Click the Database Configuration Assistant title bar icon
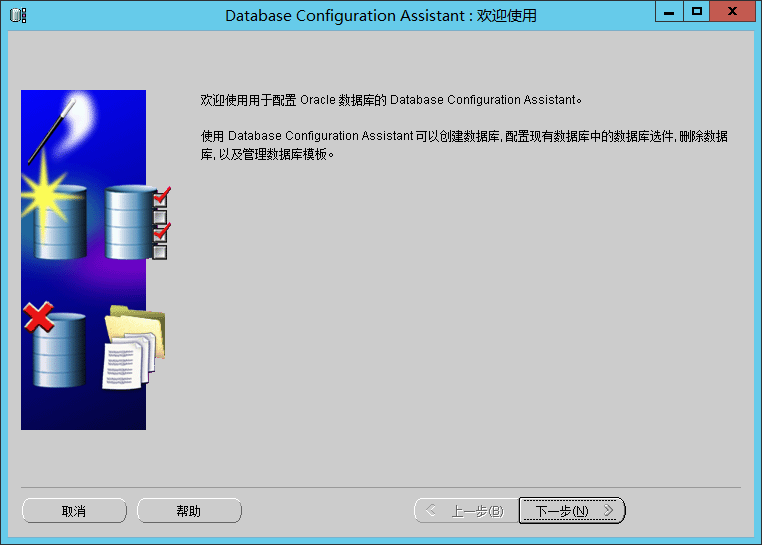The height and width of the screenshot is (545, 762). (x=18, y=15)
